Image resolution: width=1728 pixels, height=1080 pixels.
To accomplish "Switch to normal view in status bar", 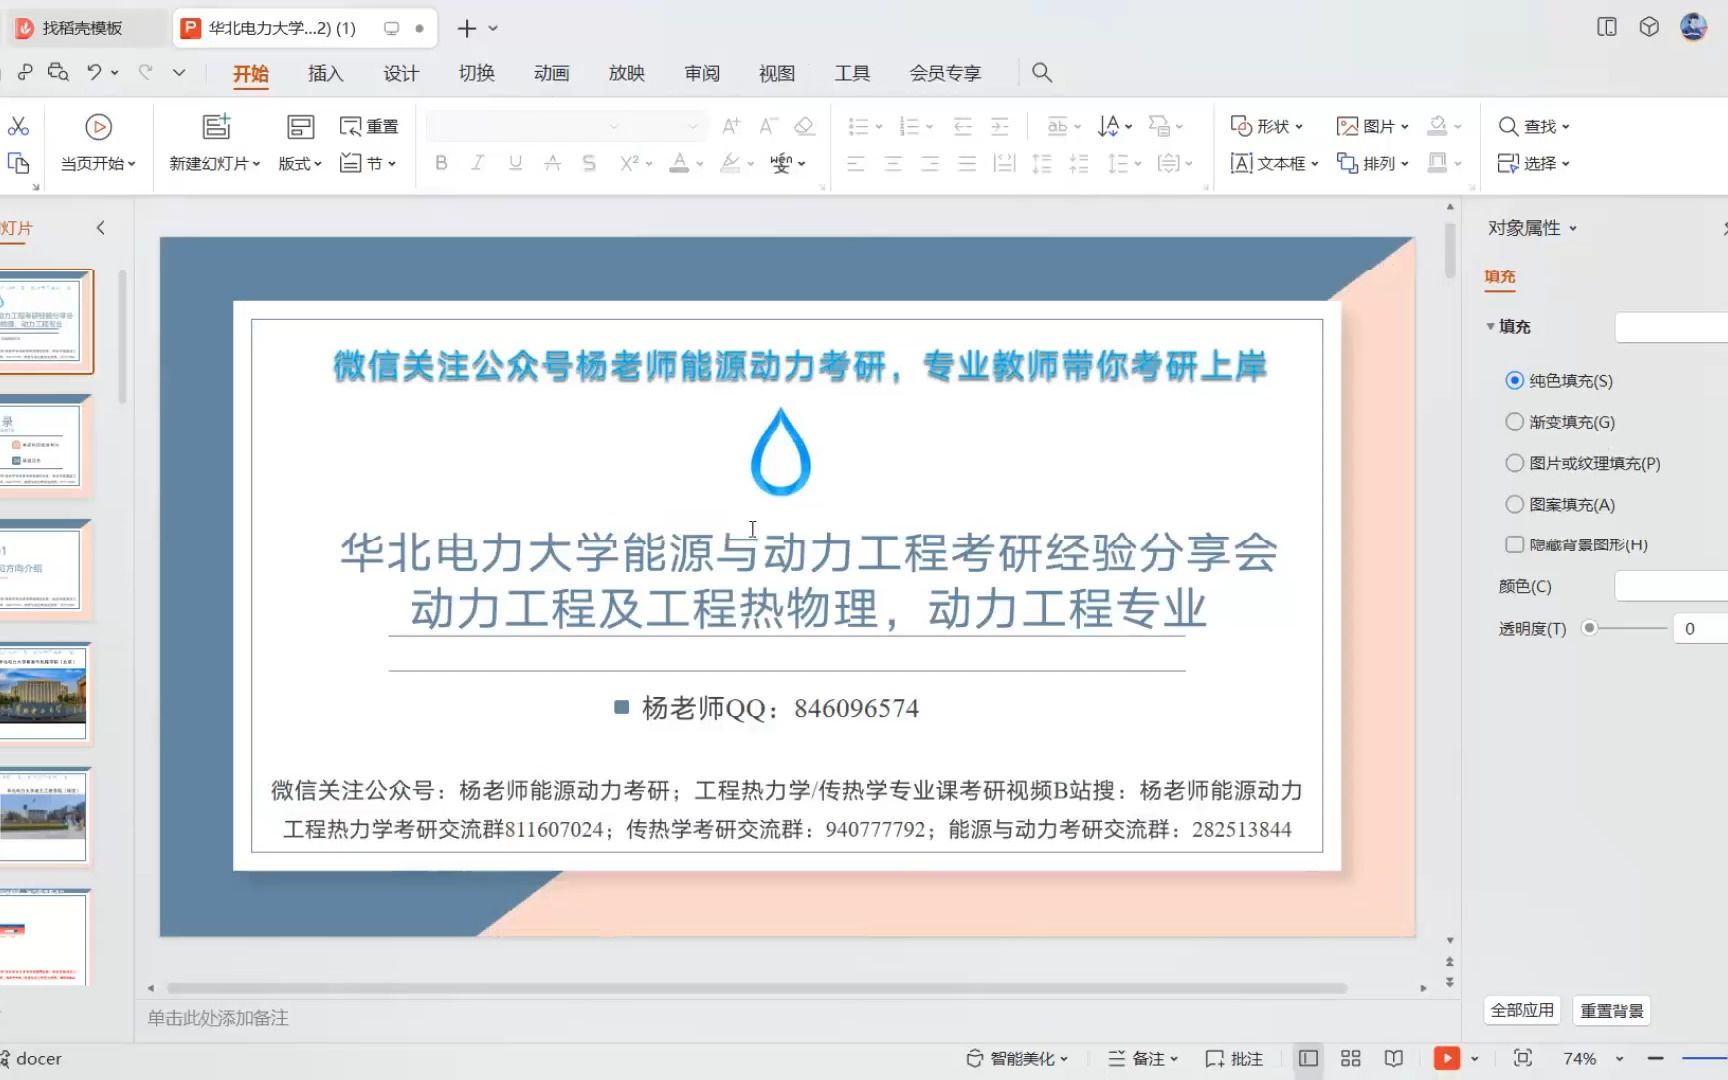I will [1308, 1058].
